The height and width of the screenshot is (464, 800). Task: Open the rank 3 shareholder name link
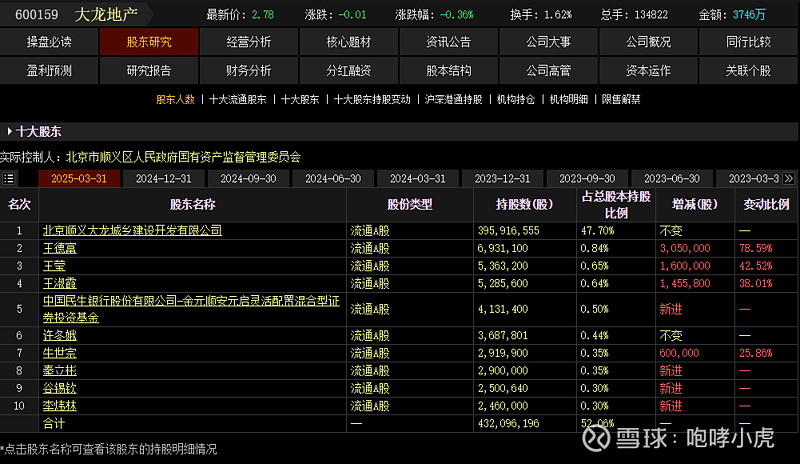[x=54, y=266]
